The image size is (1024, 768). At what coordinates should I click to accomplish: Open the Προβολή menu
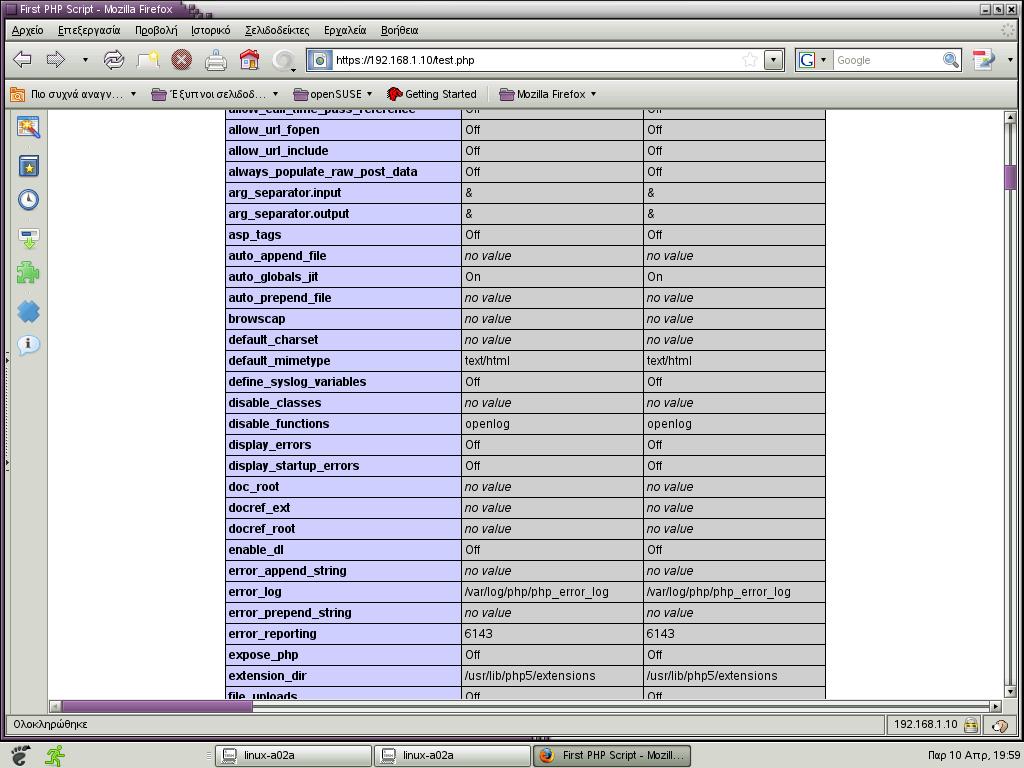coord(155,30)
